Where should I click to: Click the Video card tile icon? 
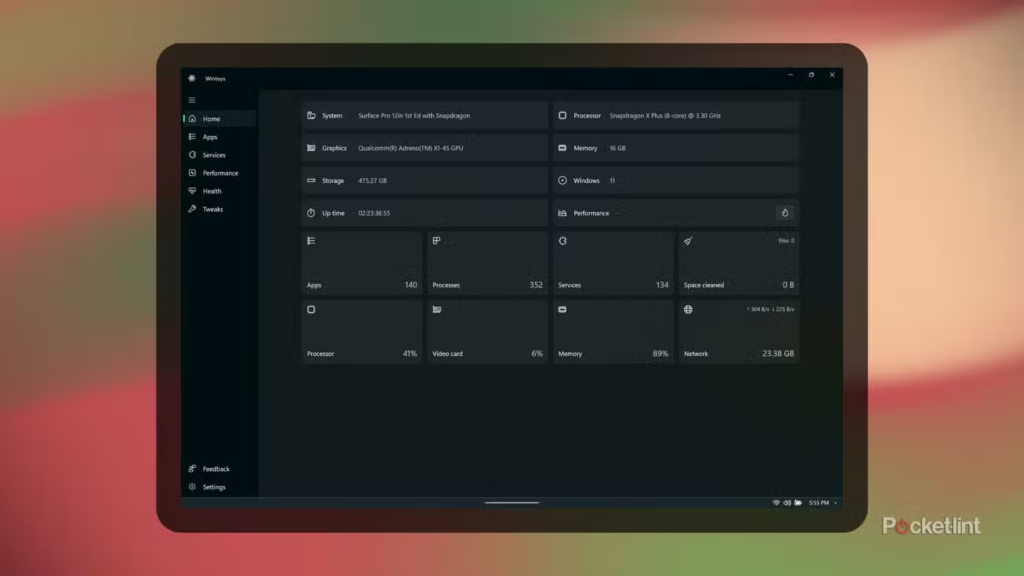coord(437,310)
